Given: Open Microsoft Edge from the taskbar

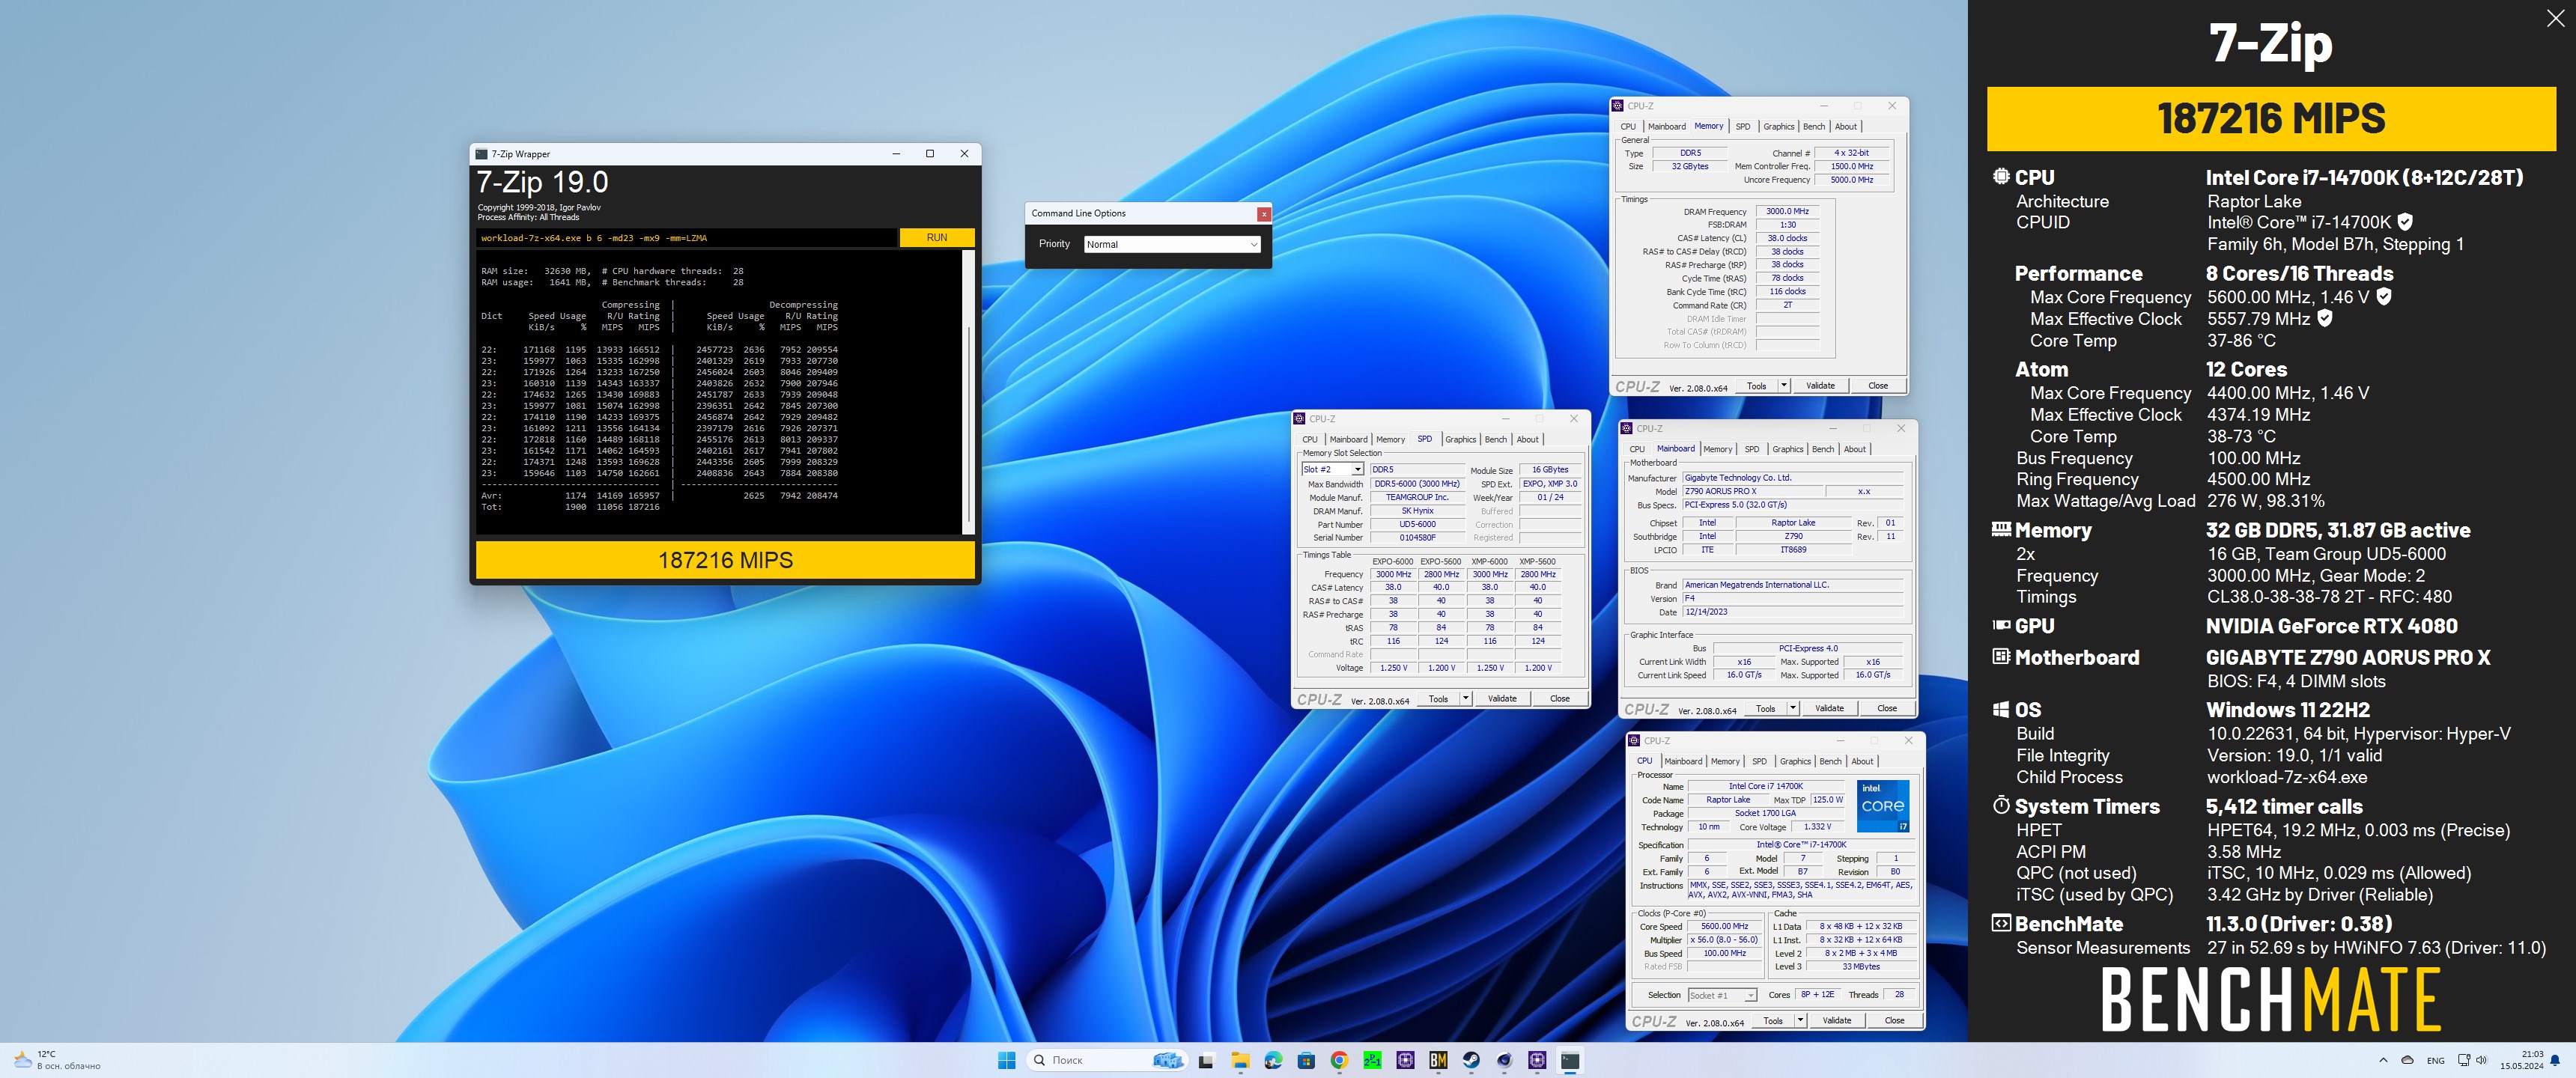Looking at the screenshot, I should pos(1273,1061).
